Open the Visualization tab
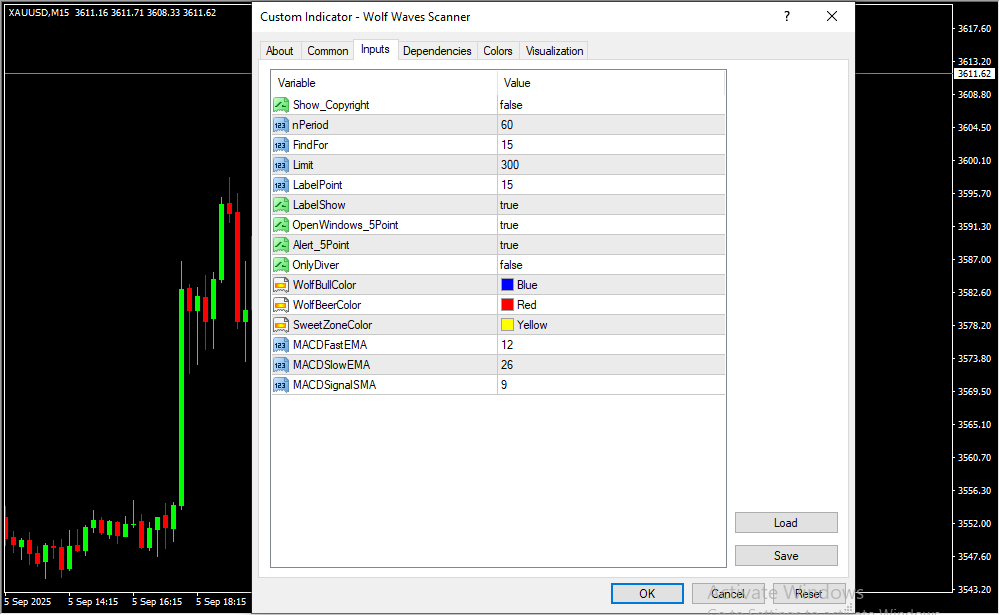Screen dimensions: 1000x615 (x=555, y=51)
